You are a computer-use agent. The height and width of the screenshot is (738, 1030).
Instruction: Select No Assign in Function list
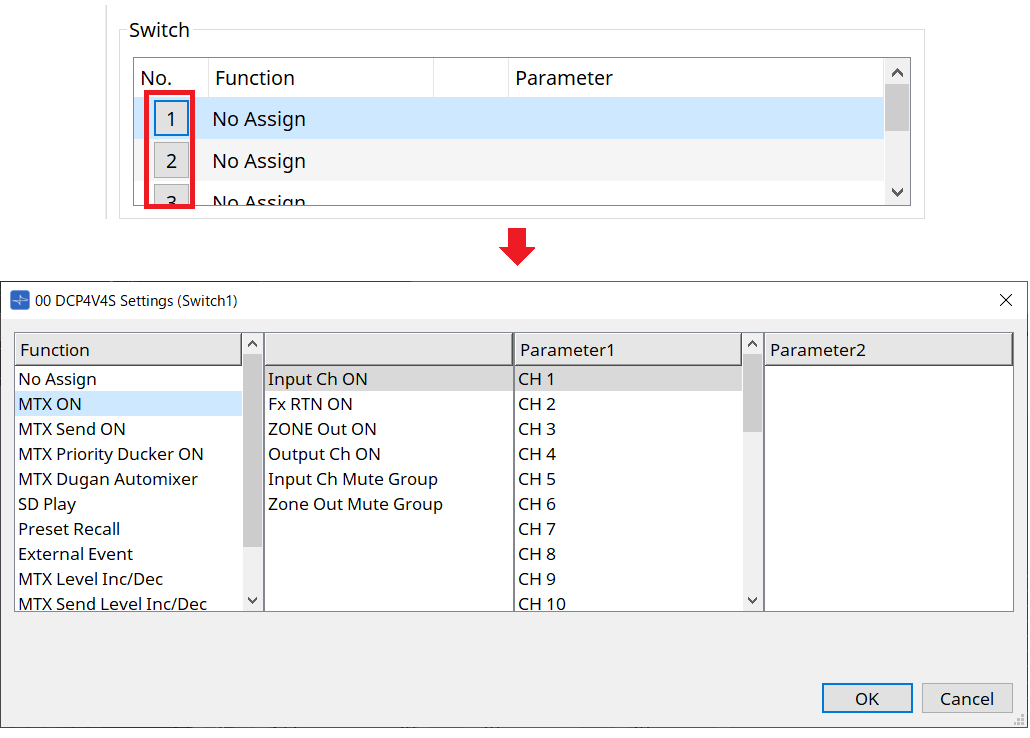click(58, 379)
